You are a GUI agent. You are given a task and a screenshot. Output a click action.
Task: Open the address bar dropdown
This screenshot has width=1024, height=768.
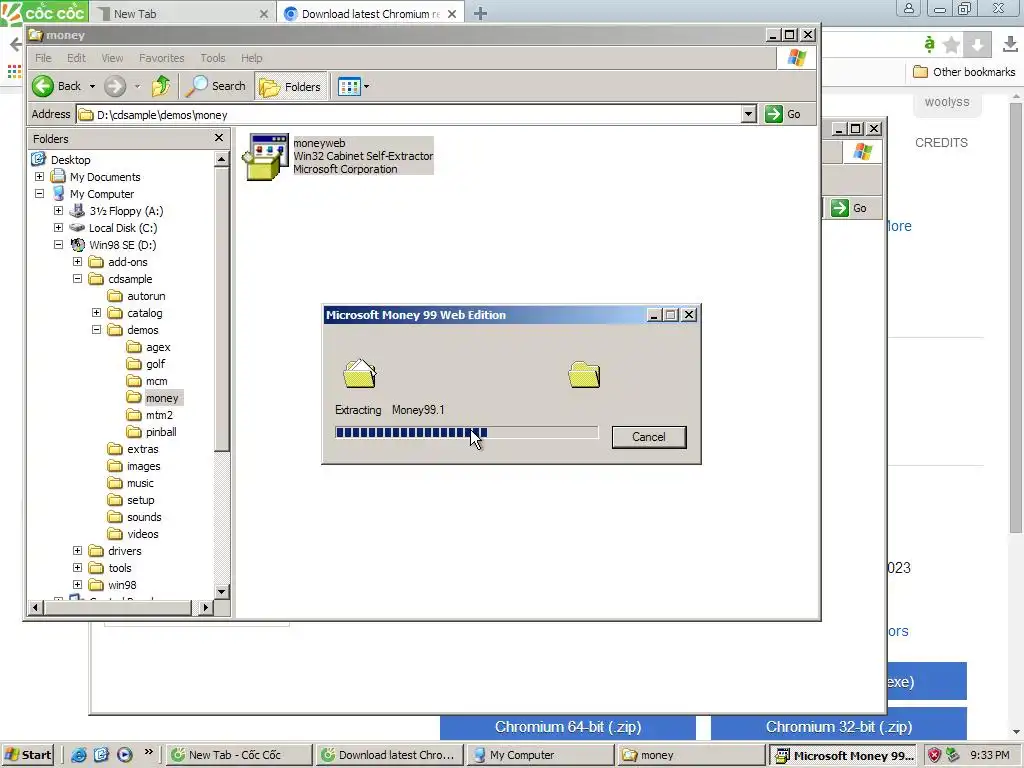[x=748, y=114]
